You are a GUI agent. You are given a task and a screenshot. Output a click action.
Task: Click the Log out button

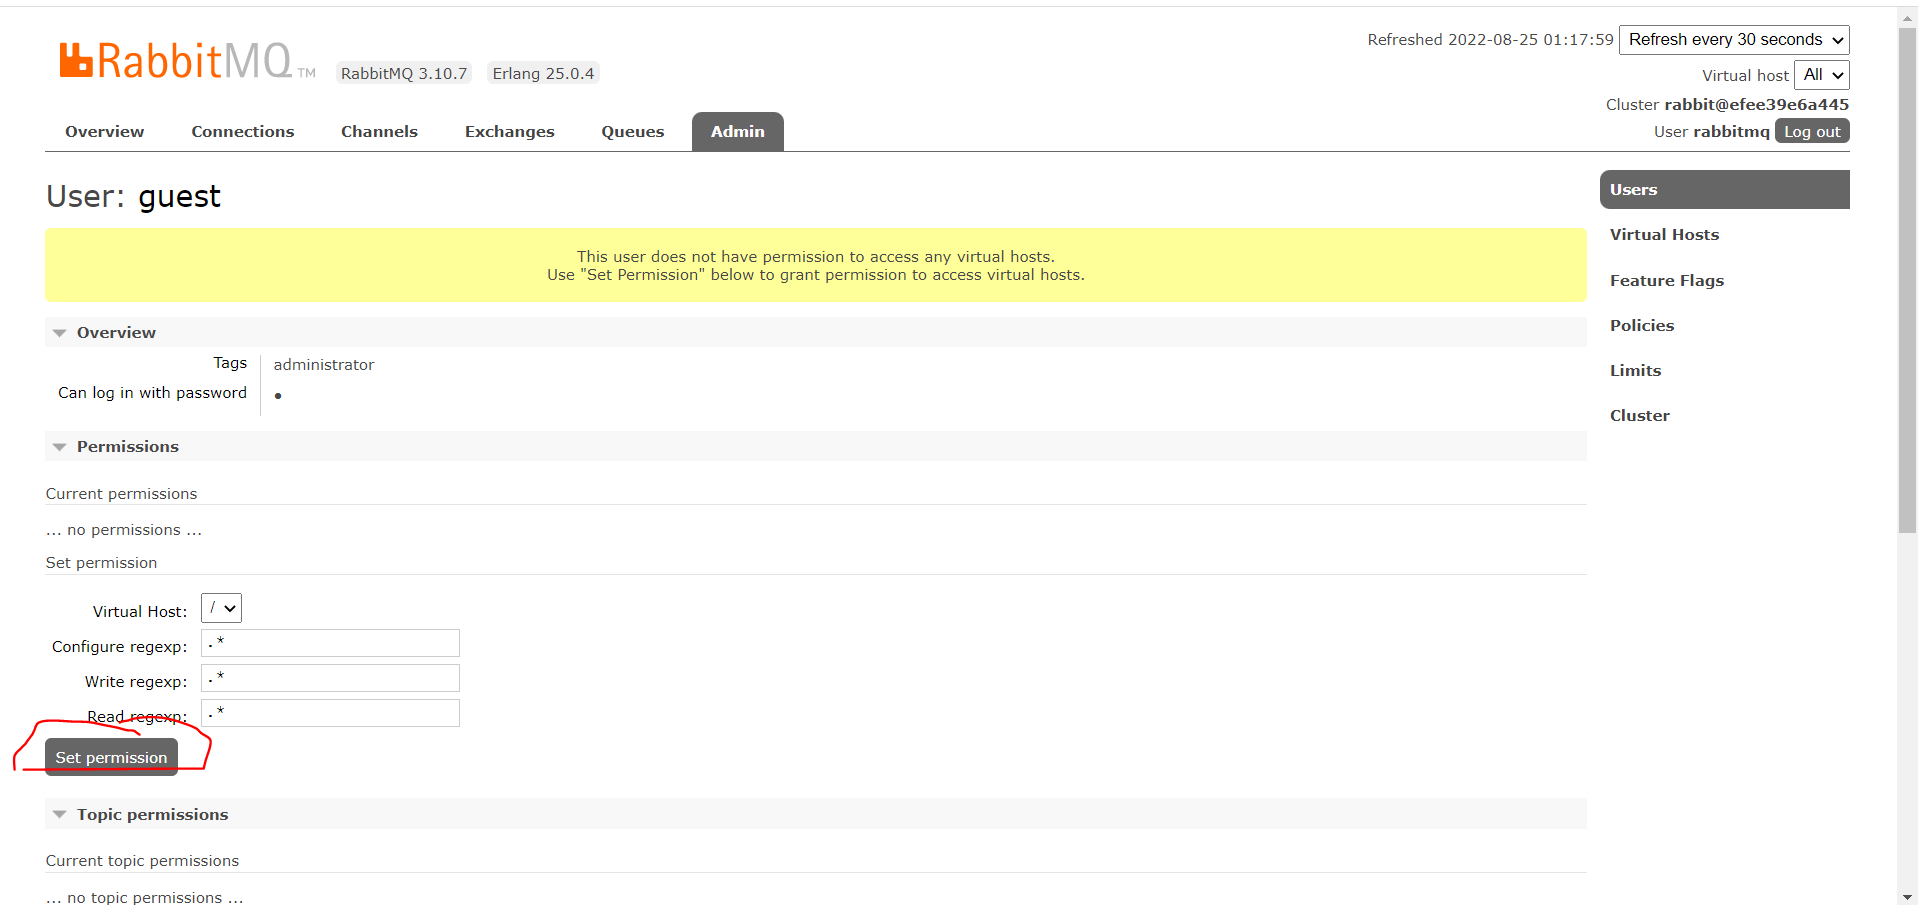pos(1812,132)
